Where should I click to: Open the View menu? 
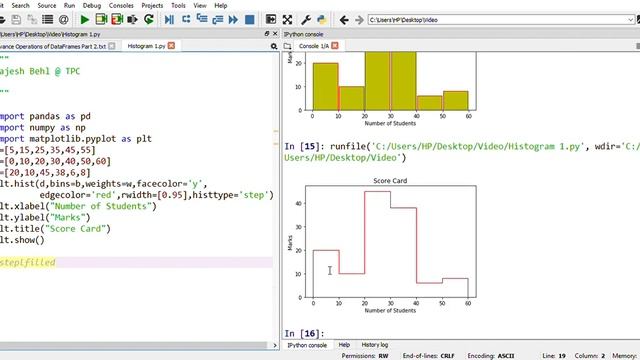pos(200,5)
